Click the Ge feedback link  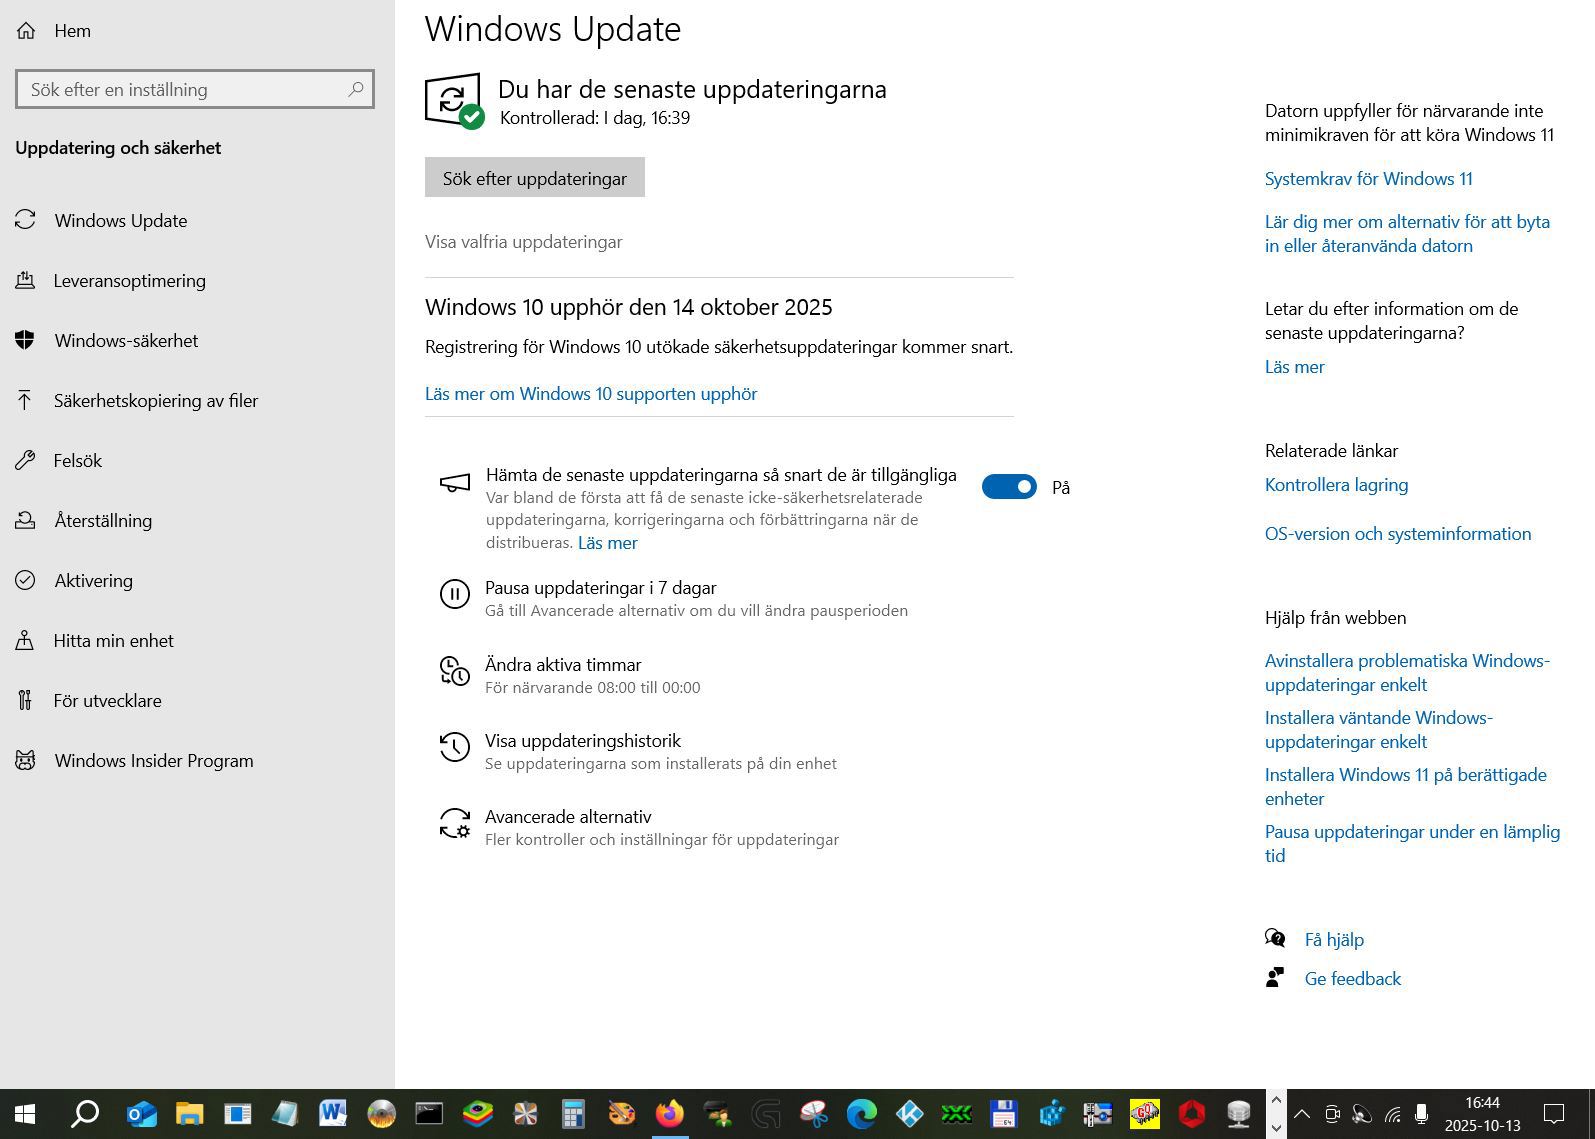coord(1353,979)
